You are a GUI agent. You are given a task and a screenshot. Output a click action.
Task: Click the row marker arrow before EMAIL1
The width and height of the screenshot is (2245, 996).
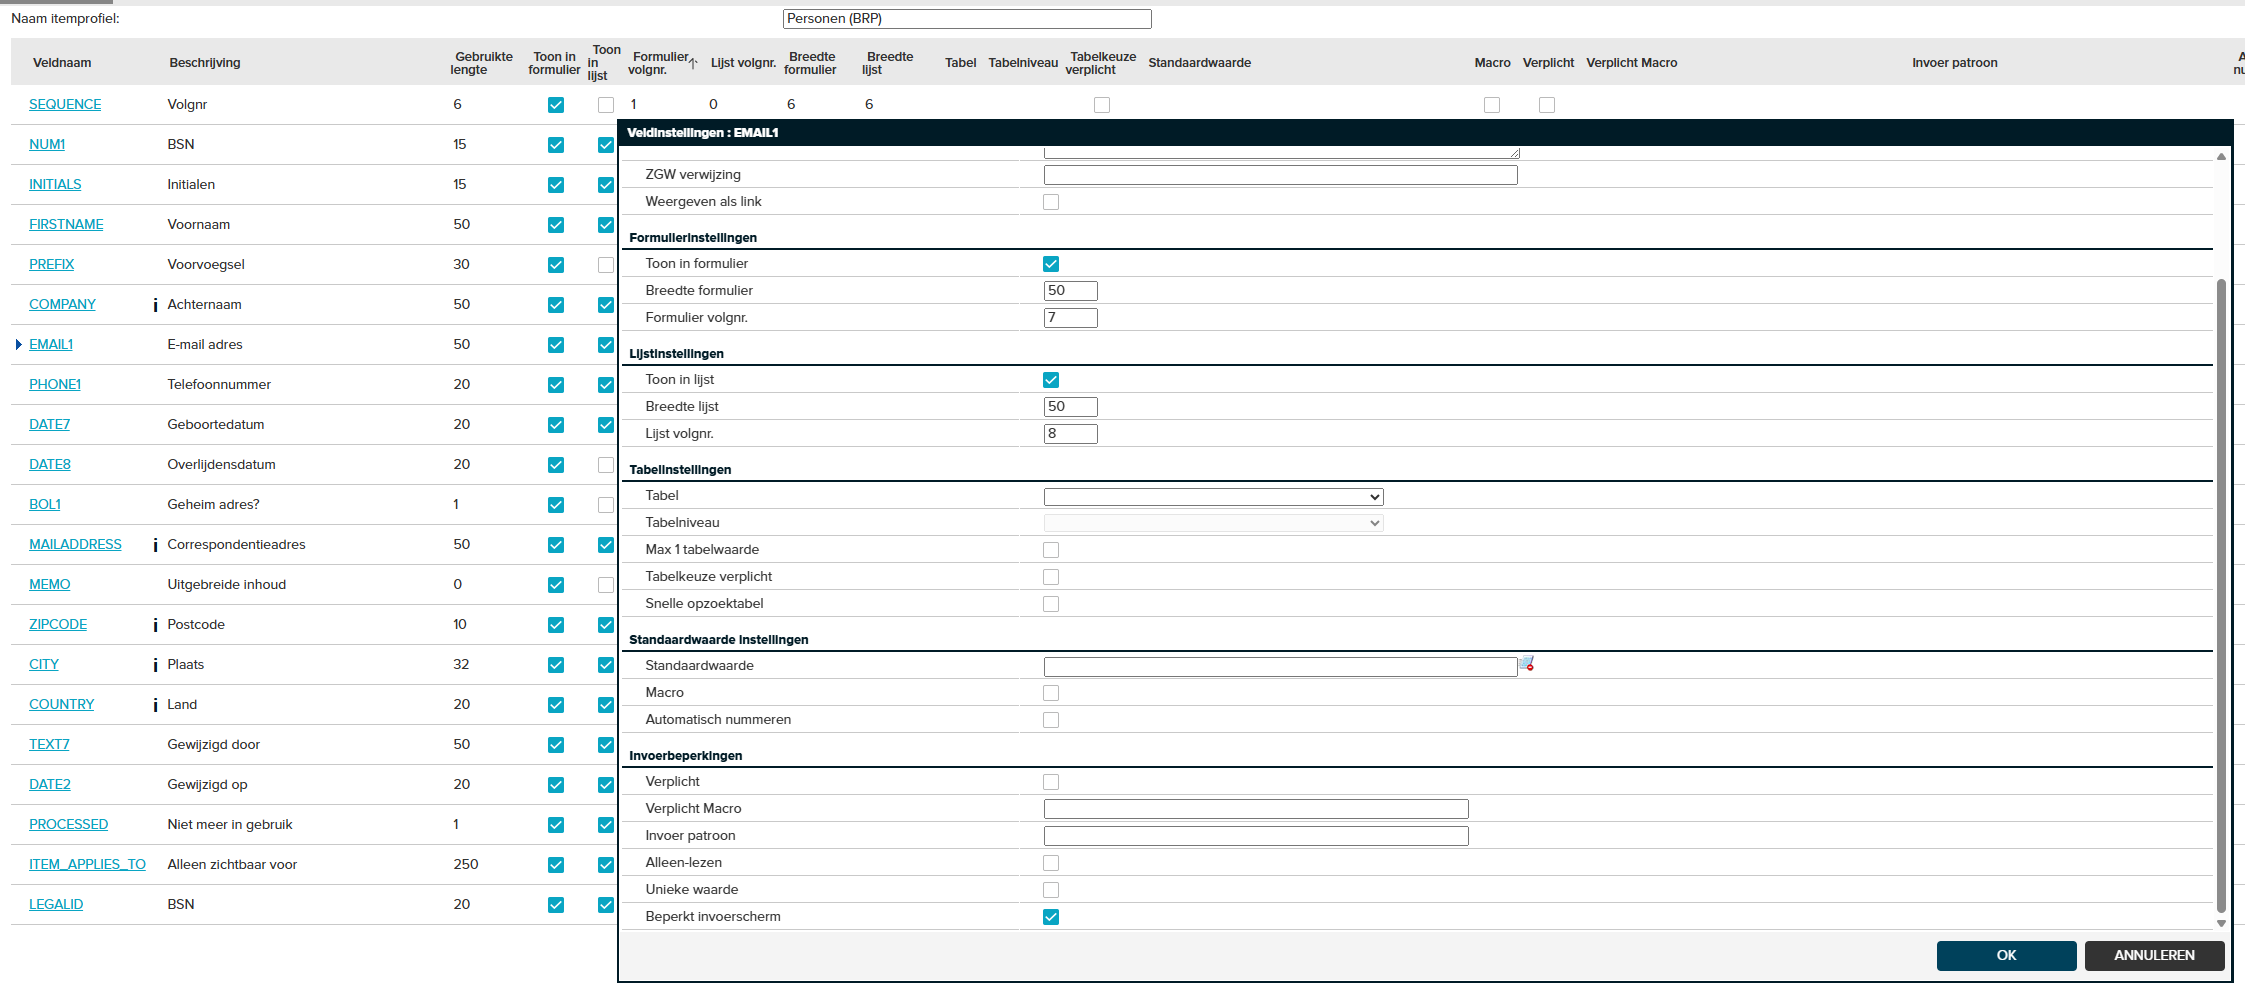(19, 345)
